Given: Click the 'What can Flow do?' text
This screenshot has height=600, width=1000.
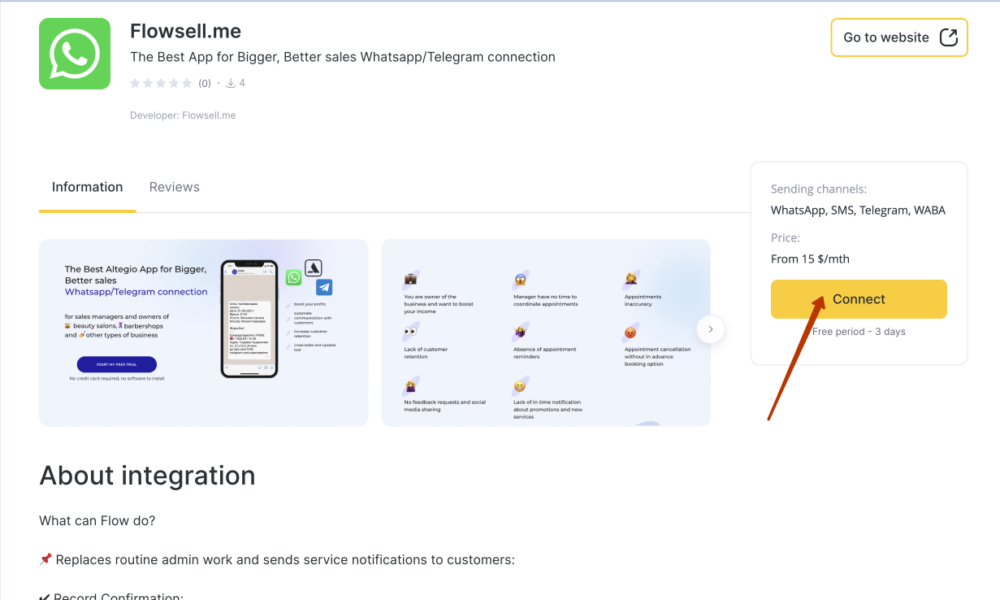Looking at the screenshot, I should [x=97, y=521].
